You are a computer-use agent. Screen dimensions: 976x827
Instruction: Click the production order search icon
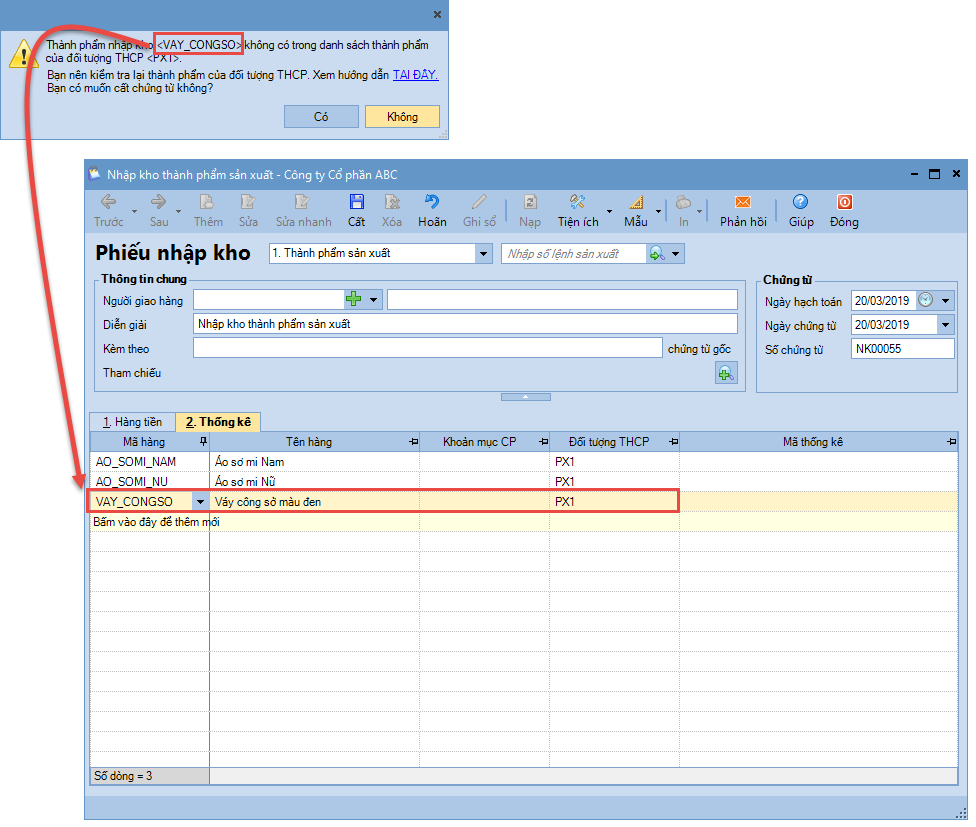(x=657, y=254)
